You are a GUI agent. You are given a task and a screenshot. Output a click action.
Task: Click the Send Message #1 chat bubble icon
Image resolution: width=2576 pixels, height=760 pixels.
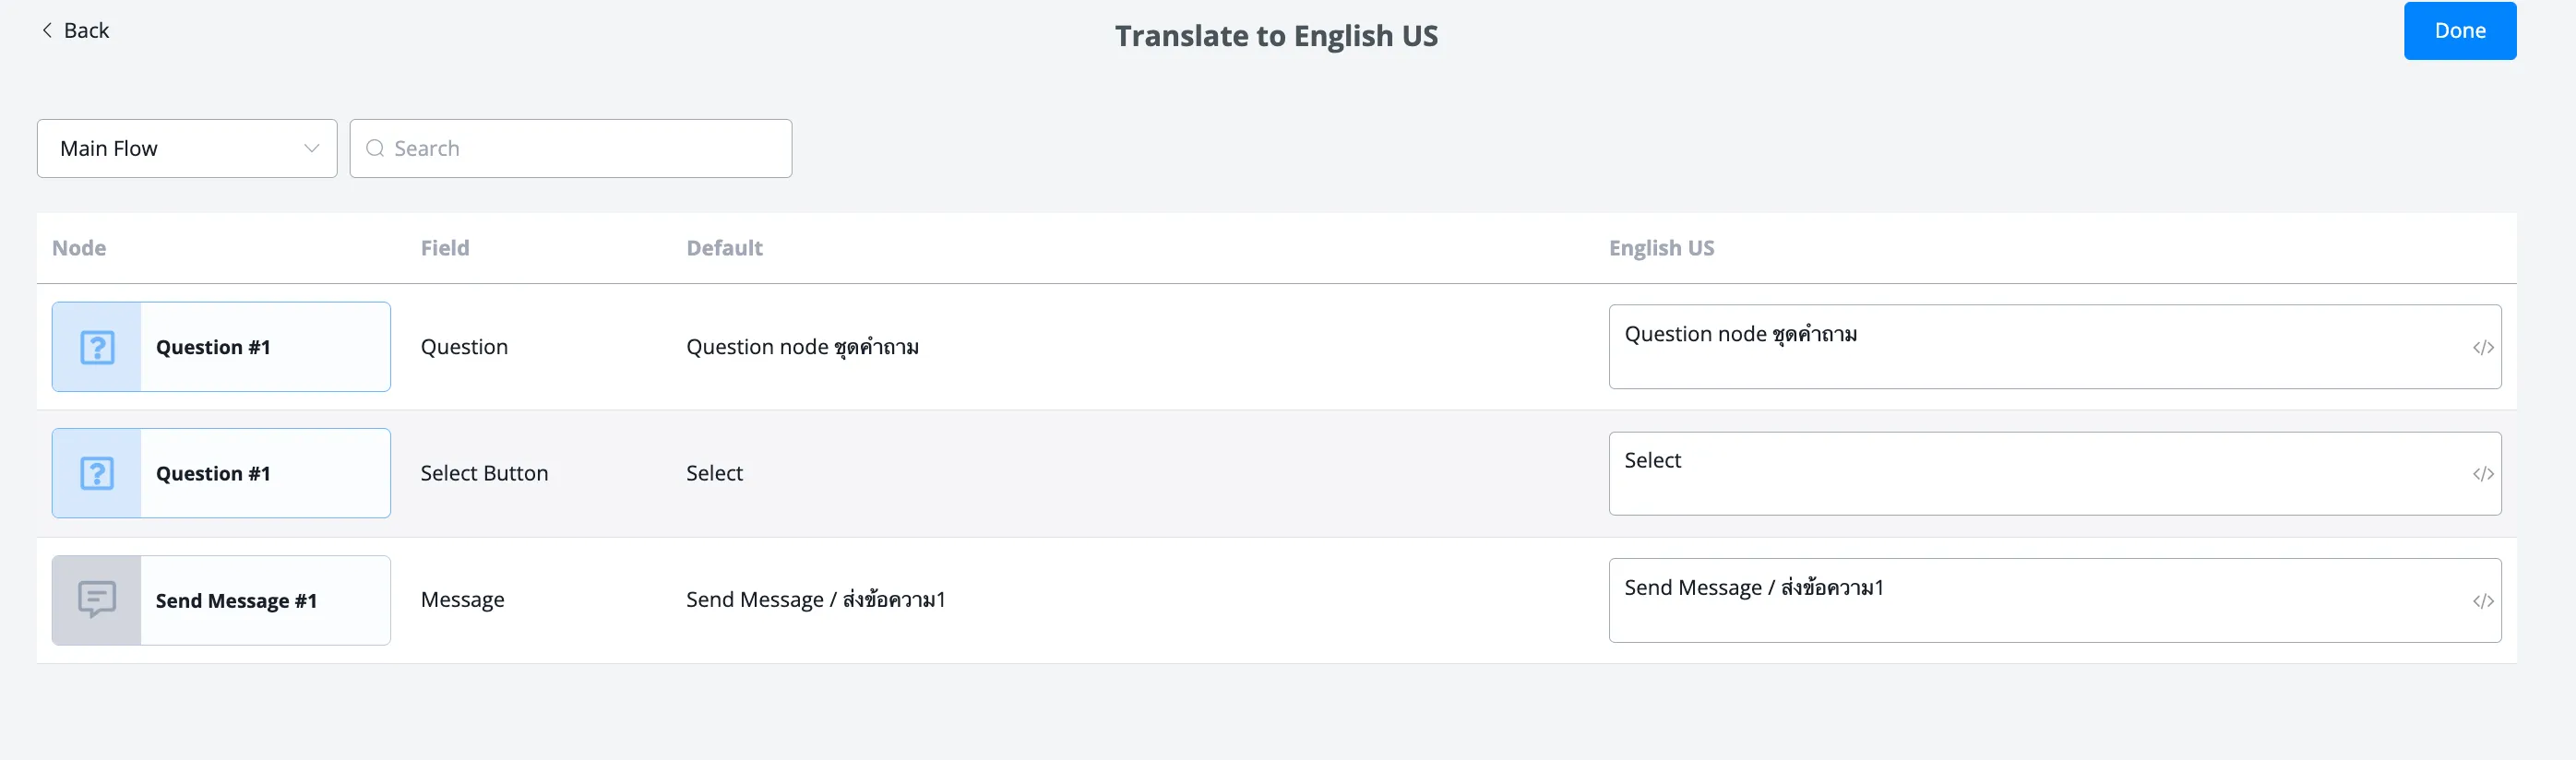click(x=97, y=600)
